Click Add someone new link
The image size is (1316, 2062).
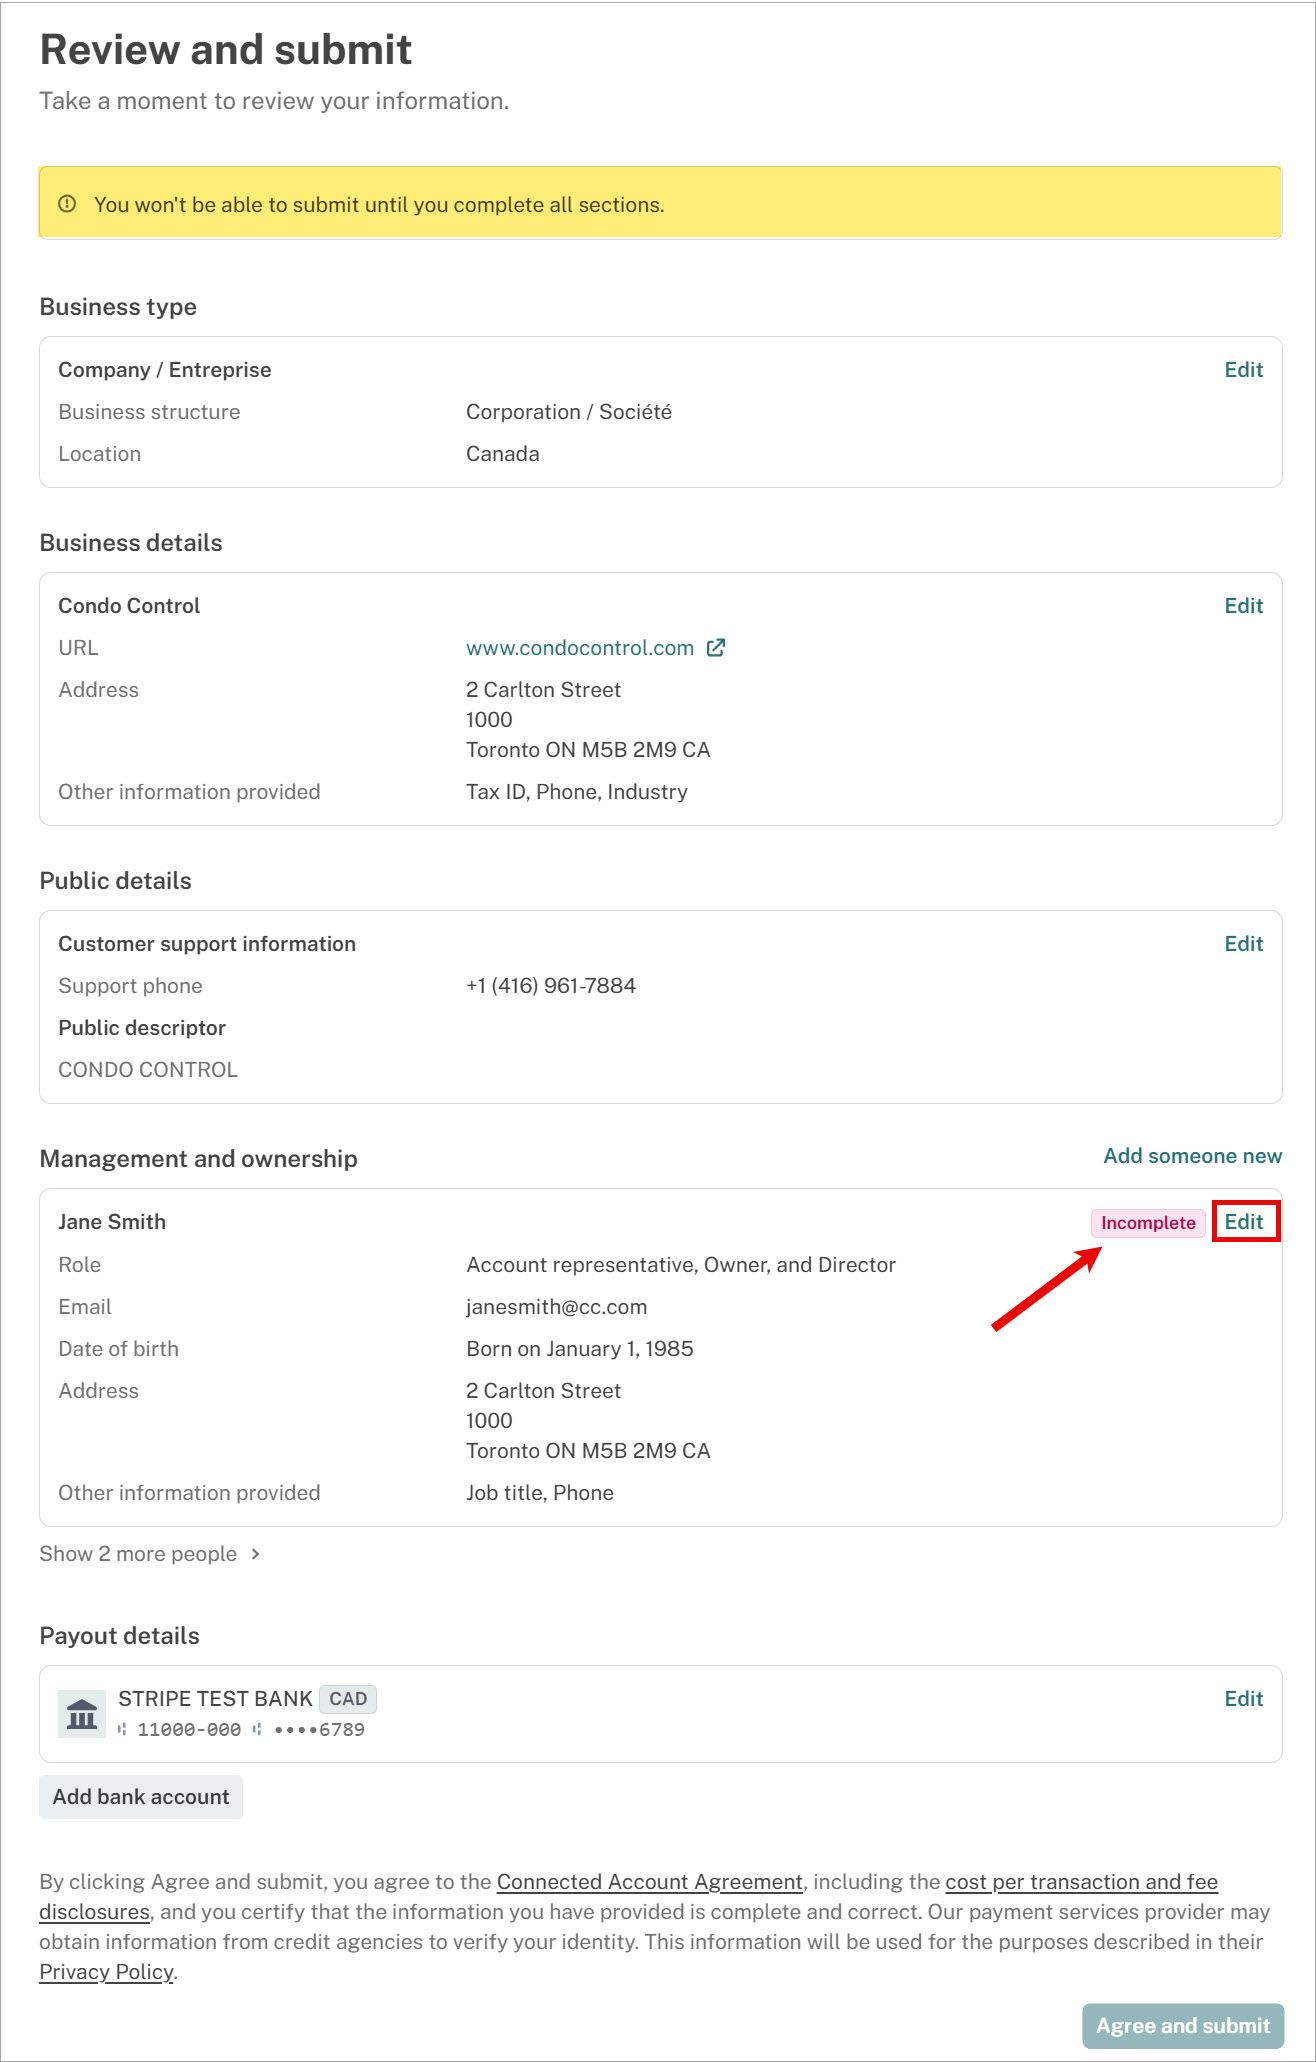(1192, 1156)
